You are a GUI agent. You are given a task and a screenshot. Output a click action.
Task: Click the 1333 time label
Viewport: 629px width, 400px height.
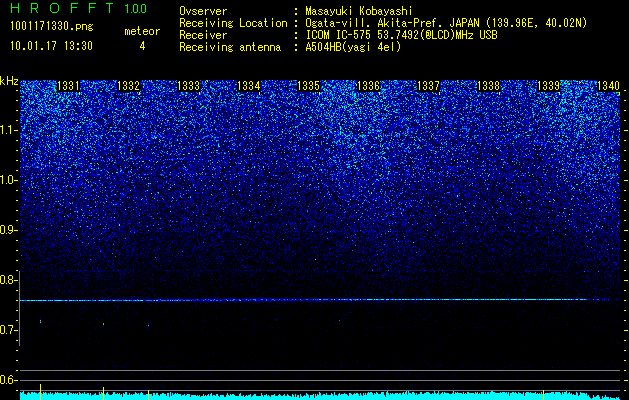tap(189, 85)
